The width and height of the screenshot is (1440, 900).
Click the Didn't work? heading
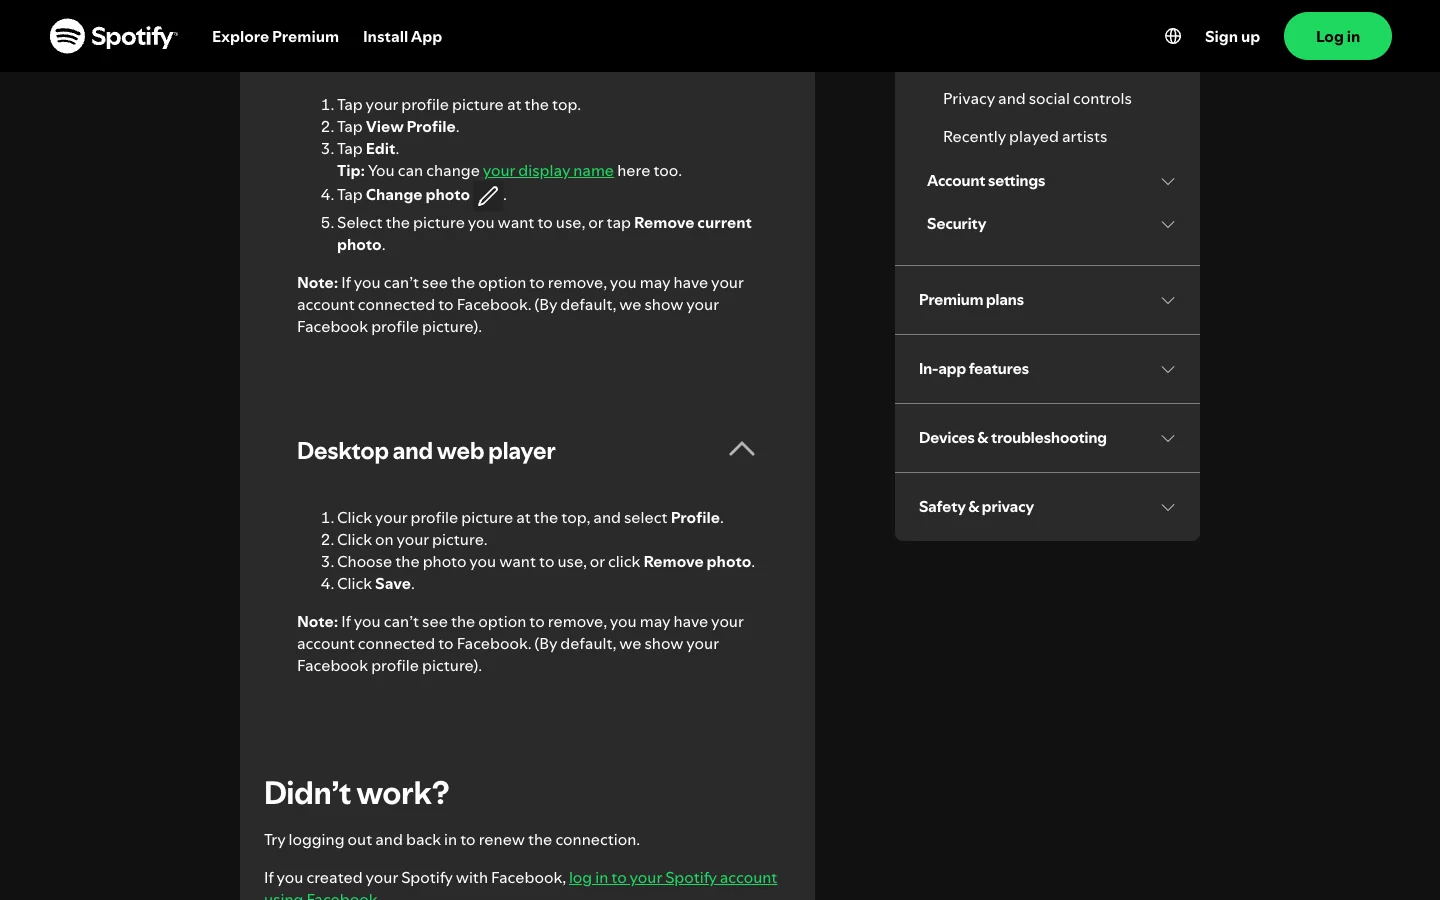point(356,793)
